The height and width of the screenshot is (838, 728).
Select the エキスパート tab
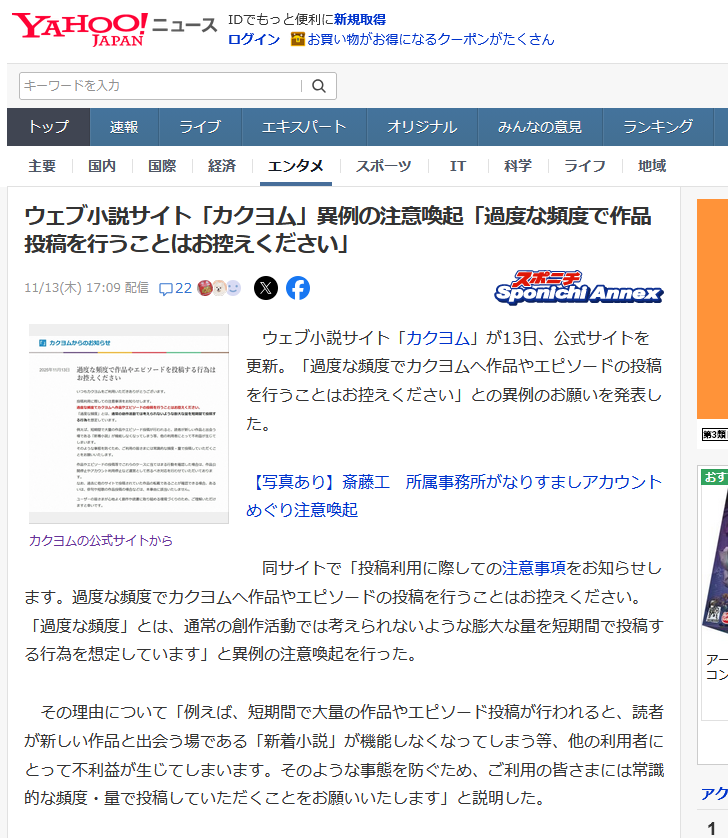coord(304,127)
